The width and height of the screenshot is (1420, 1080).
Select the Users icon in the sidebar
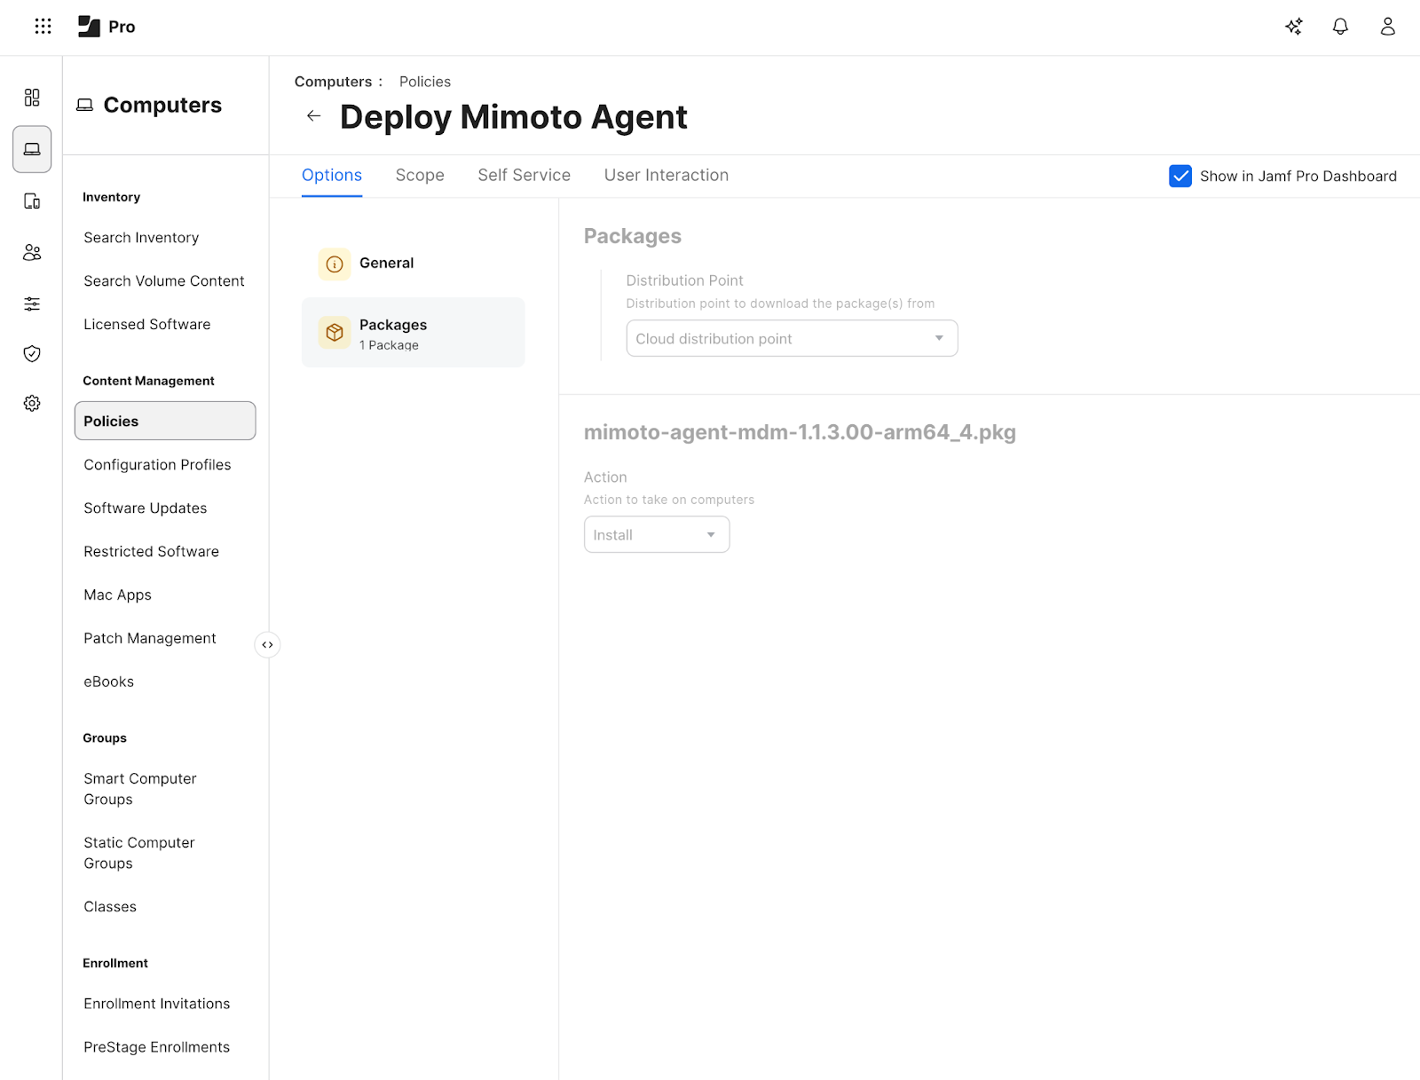[x=31, y=252]
